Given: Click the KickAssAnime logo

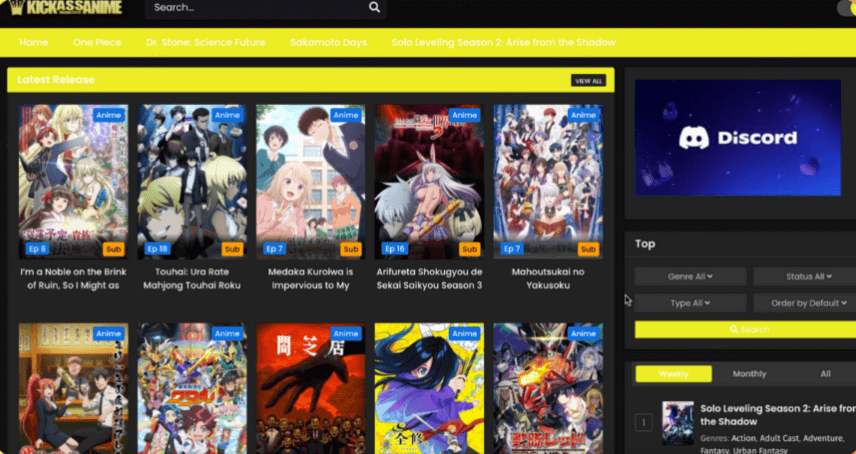Looking at the screenshot, I should (x=66, y=8).
